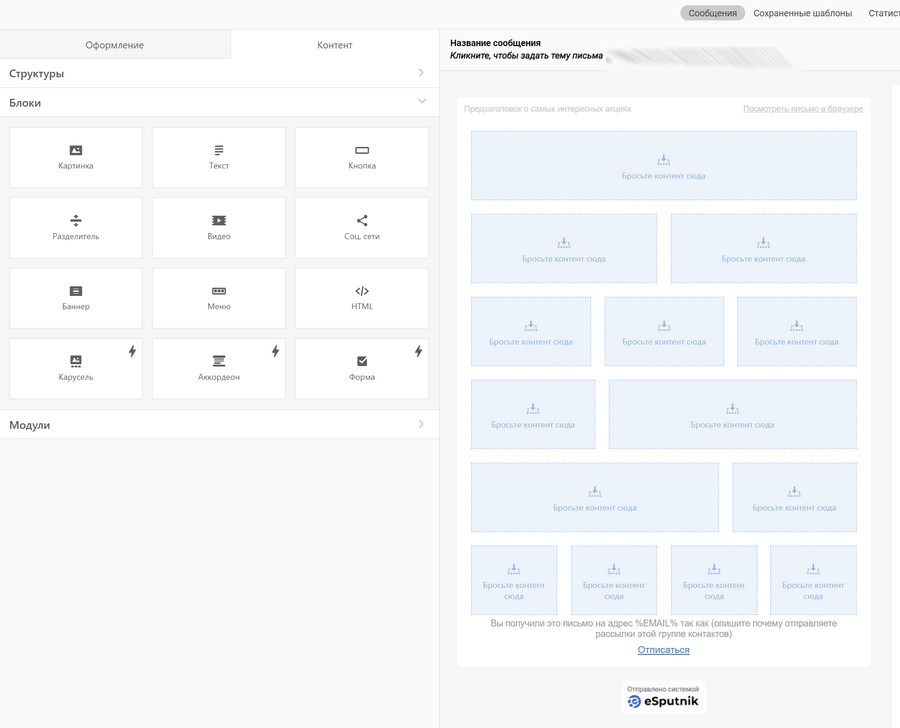900x728 pixels.
Task: Select the Форма form block icon
Action: (x=362, y=361)
